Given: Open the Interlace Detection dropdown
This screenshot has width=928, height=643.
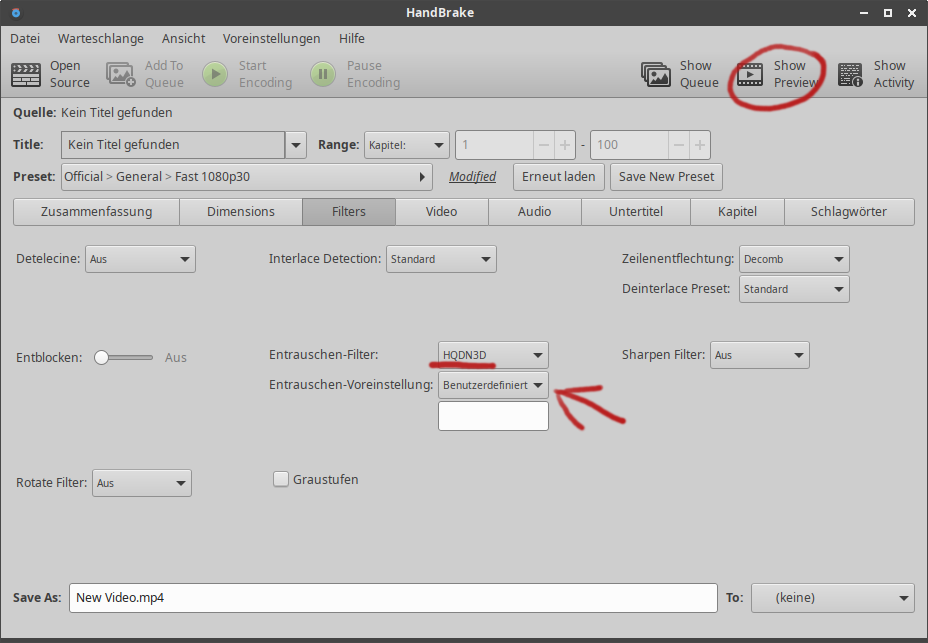Looking at the screenshot, I should 441,259.
